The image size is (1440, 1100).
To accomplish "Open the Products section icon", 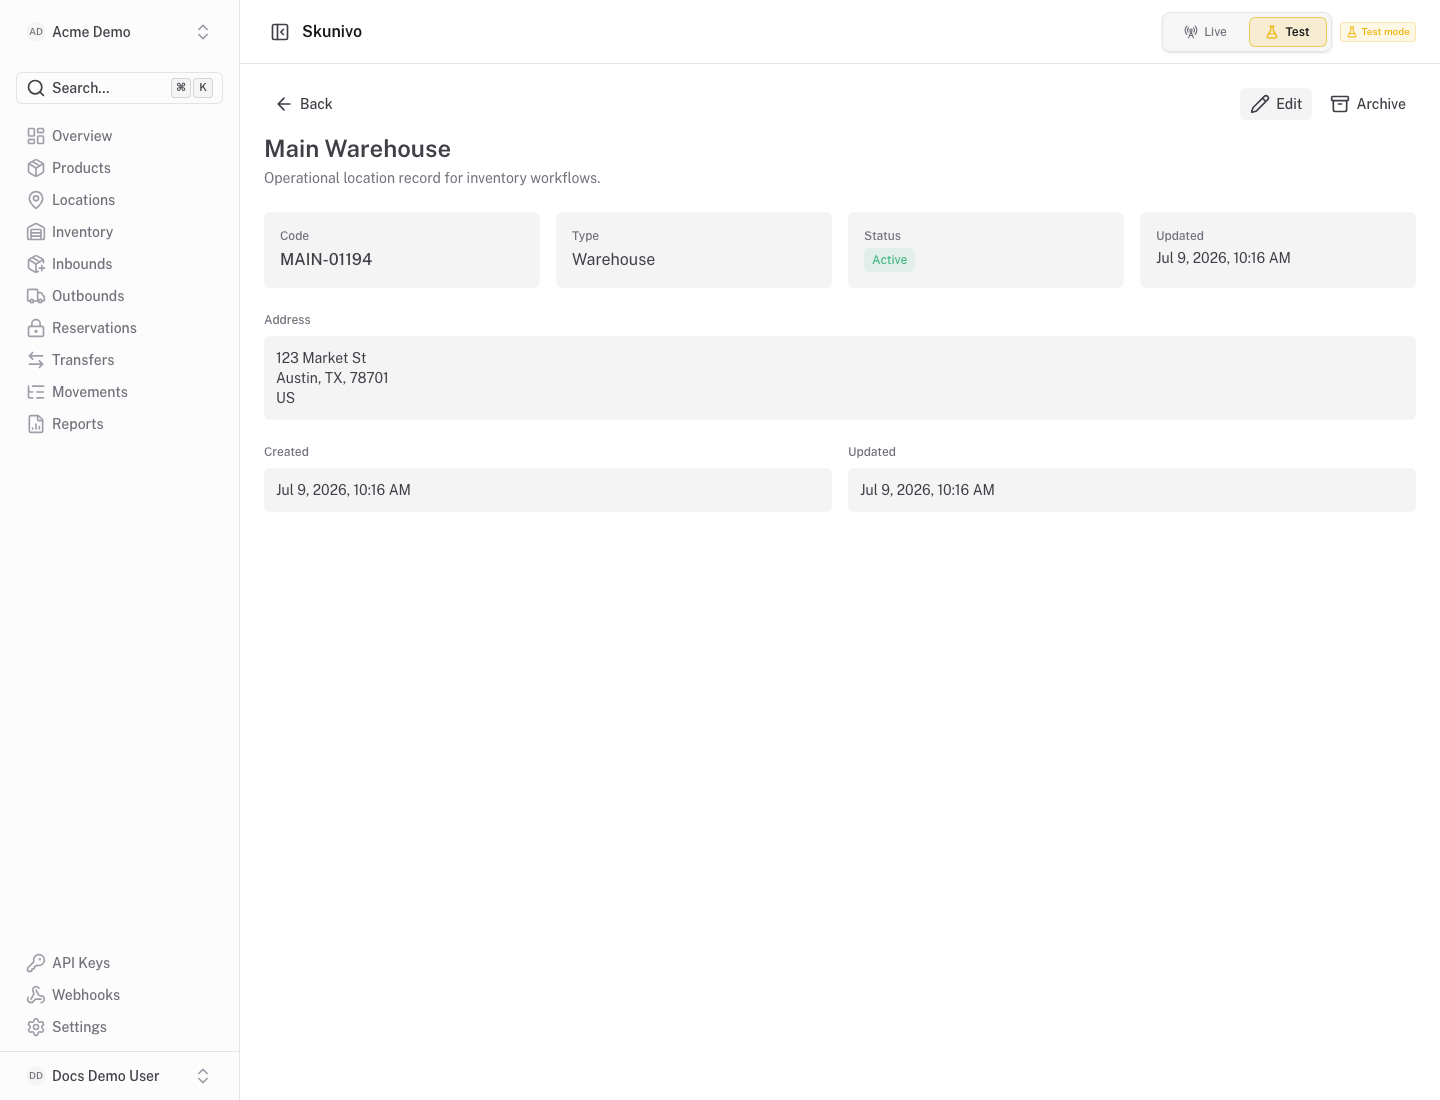I will (x=36, y=168).
